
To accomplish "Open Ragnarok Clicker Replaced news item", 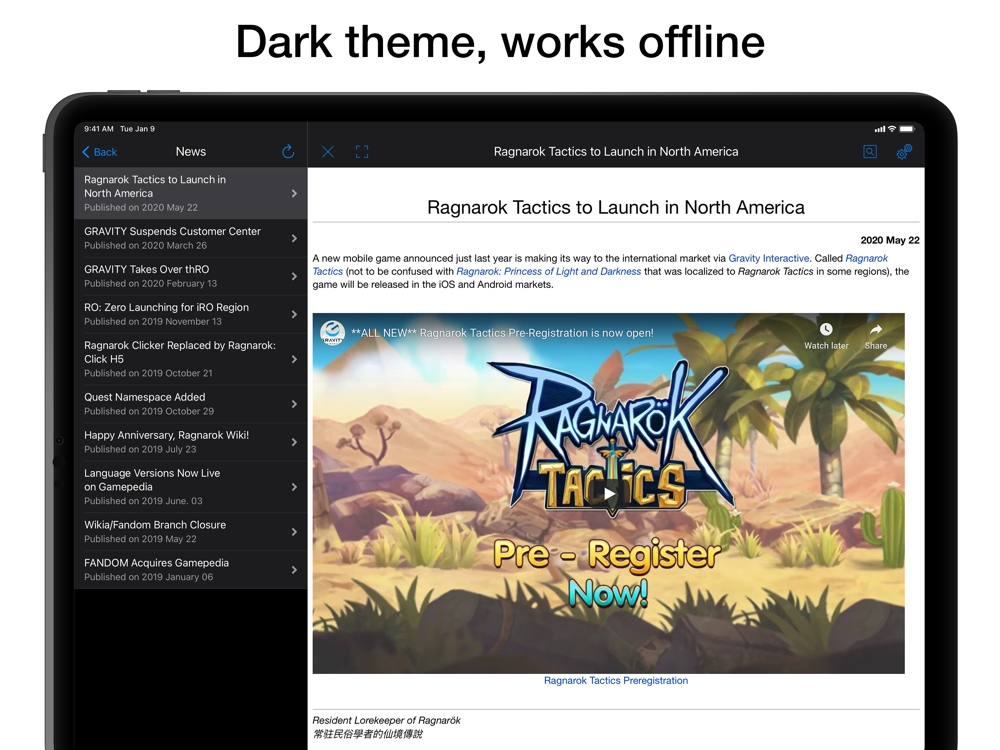I will [x=191, y=359].
